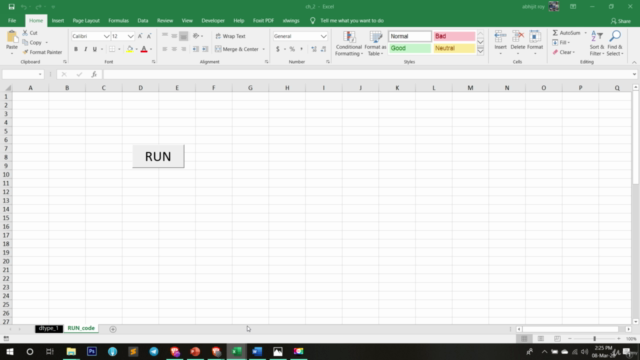Viewport: 640px width, 360px height.
Task: Apply Percent style
Action: click(292, 49)
